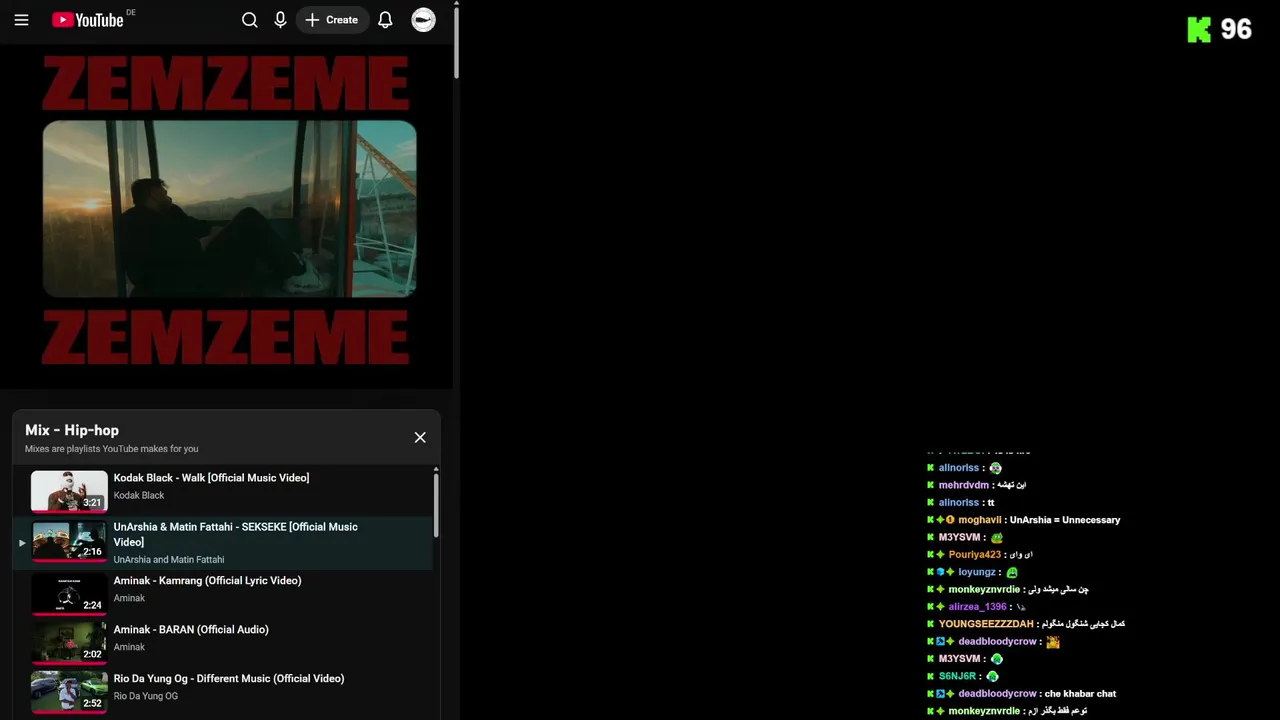Click chat username mehrdvdm
Viewport: 1280px width, 720px height.
click(x=963, y=485)
